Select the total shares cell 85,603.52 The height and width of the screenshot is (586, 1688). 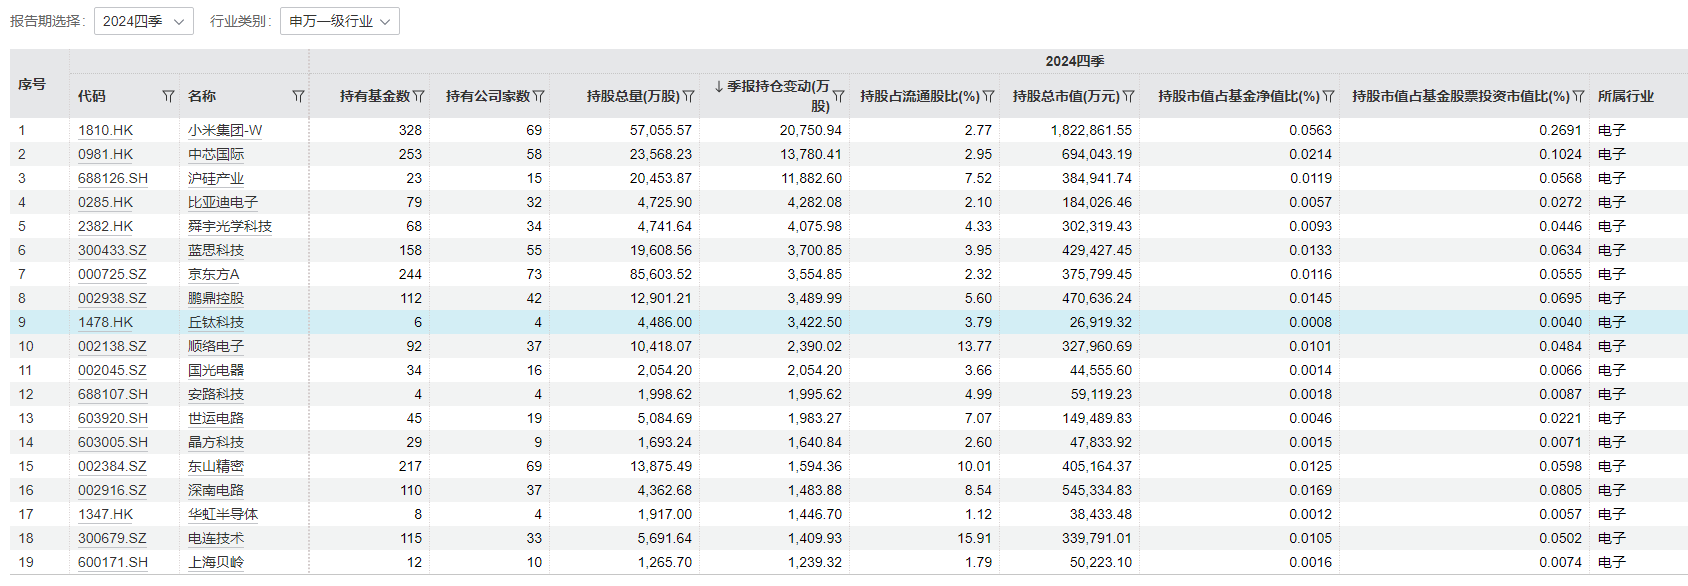point(661,274)
